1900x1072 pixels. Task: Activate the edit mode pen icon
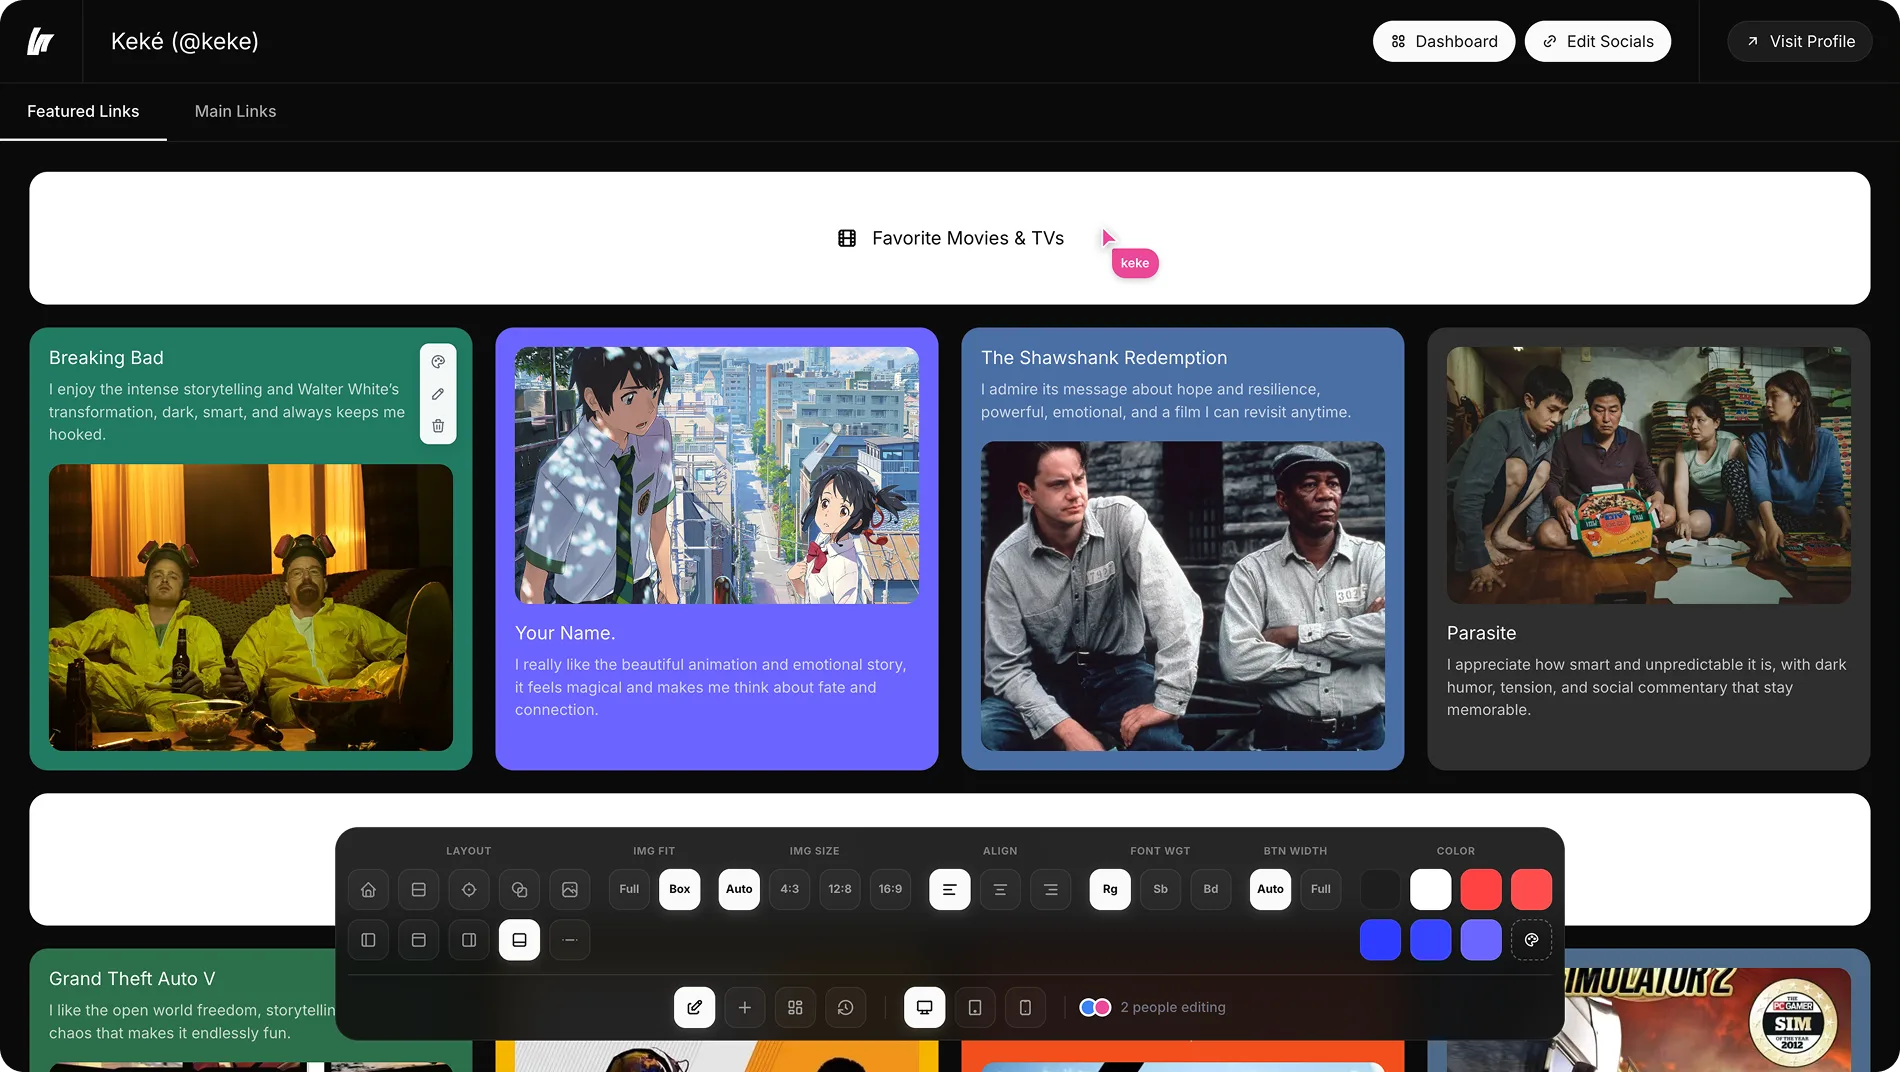694,1007
